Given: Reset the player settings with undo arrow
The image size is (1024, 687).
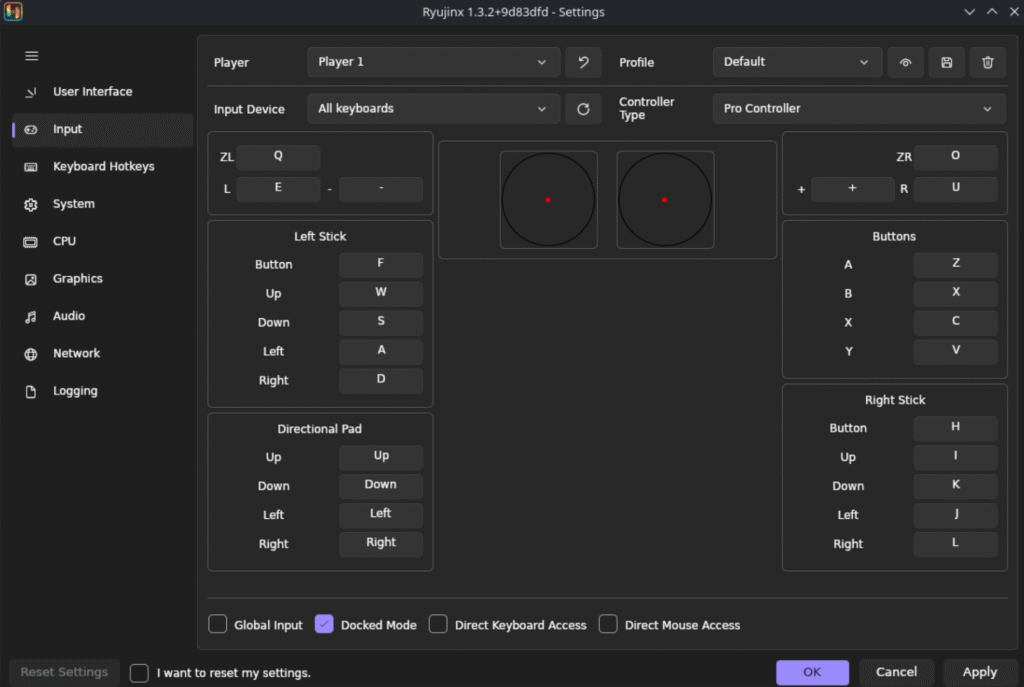Looking at the screenshot, I should click(583, 62).
